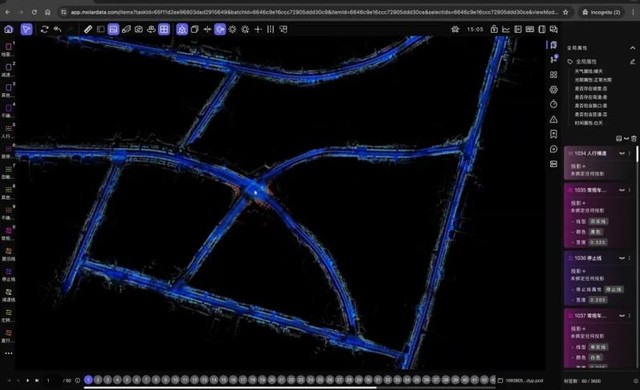Delete using trash icon above object list
Viewport: 640px width, 390px height.
633,139
